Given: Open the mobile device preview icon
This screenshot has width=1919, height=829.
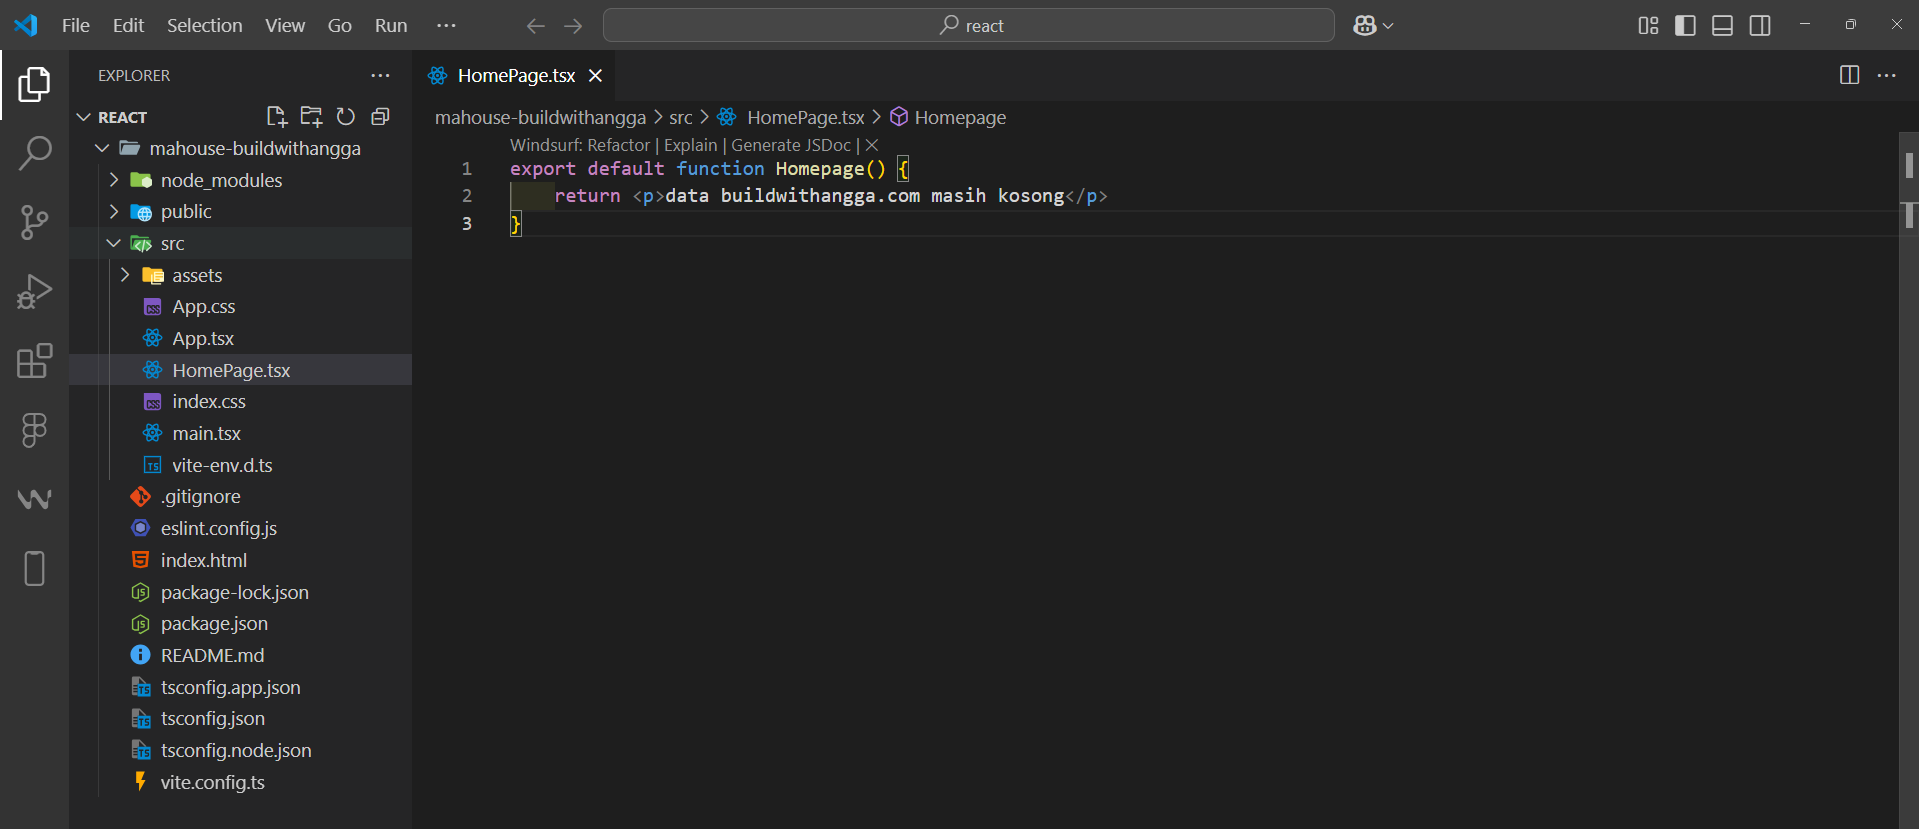Looking at the screenshot, I should coord(34,568).
